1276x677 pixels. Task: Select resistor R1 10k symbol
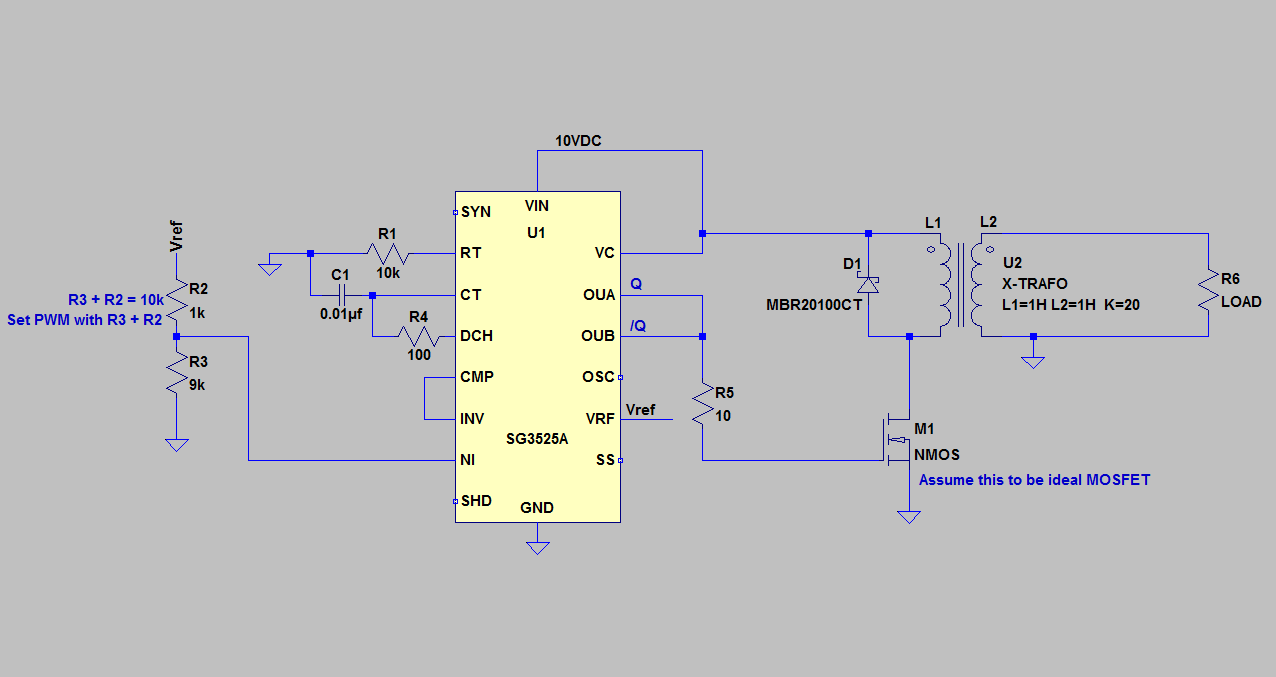[387, 253]
